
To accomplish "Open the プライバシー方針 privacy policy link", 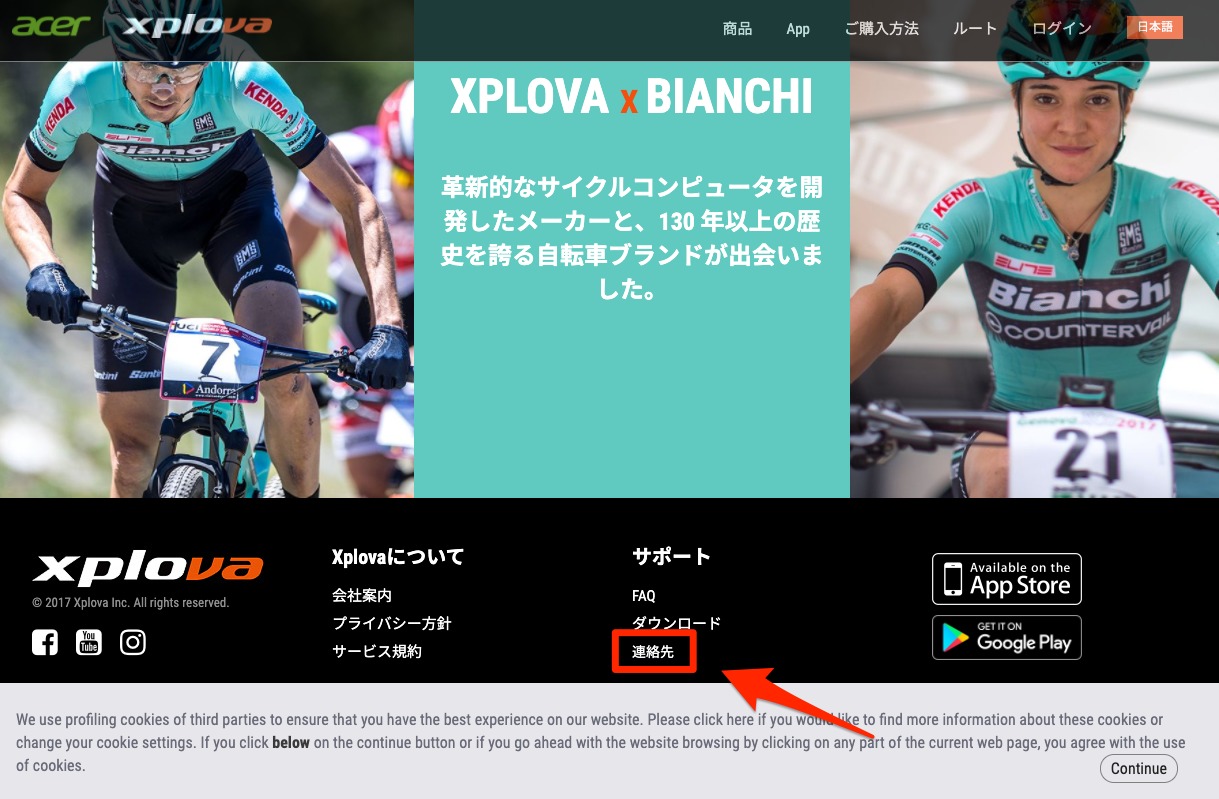I will tap(392, 623).
